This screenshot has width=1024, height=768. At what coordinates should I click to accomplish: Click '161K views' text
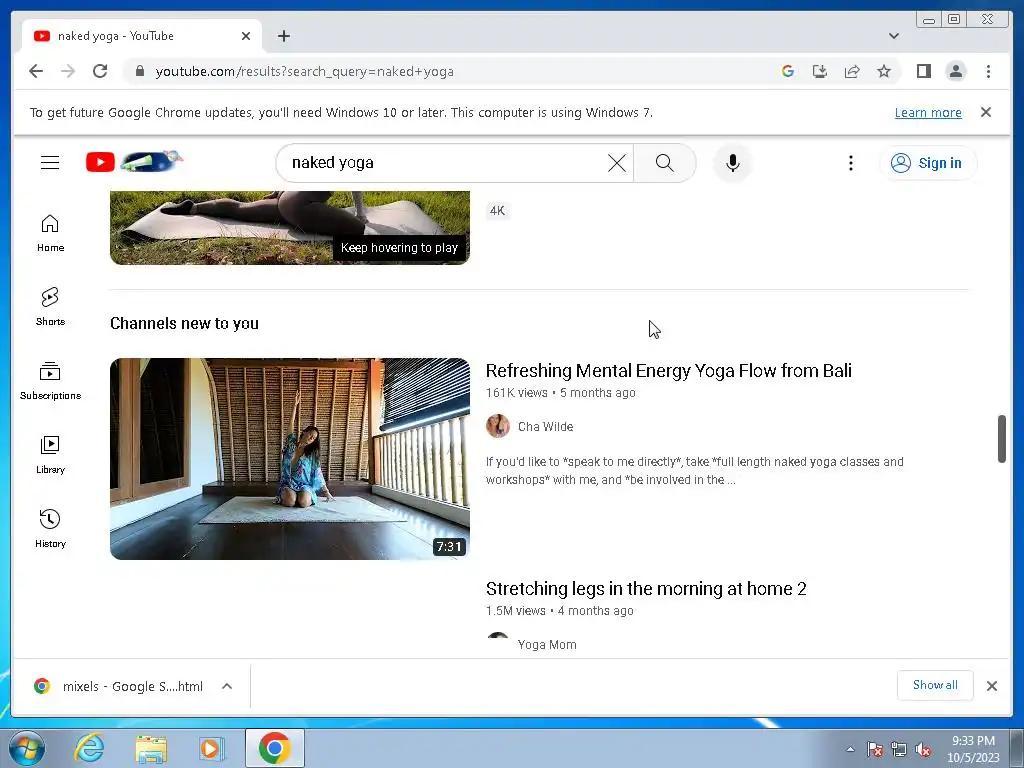516,392
